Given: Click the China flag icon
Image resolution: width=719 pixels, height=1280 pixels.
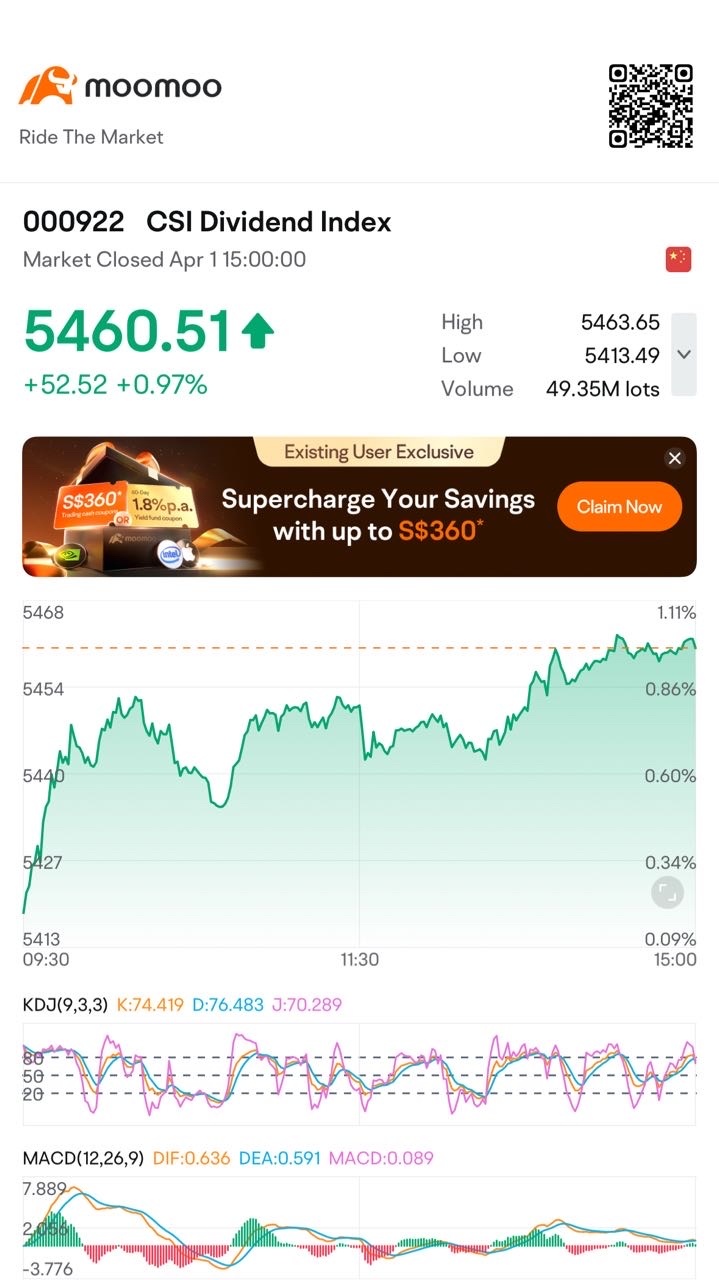Looking at the screenshot, I should pyautogui.click(x=678, y=259).
